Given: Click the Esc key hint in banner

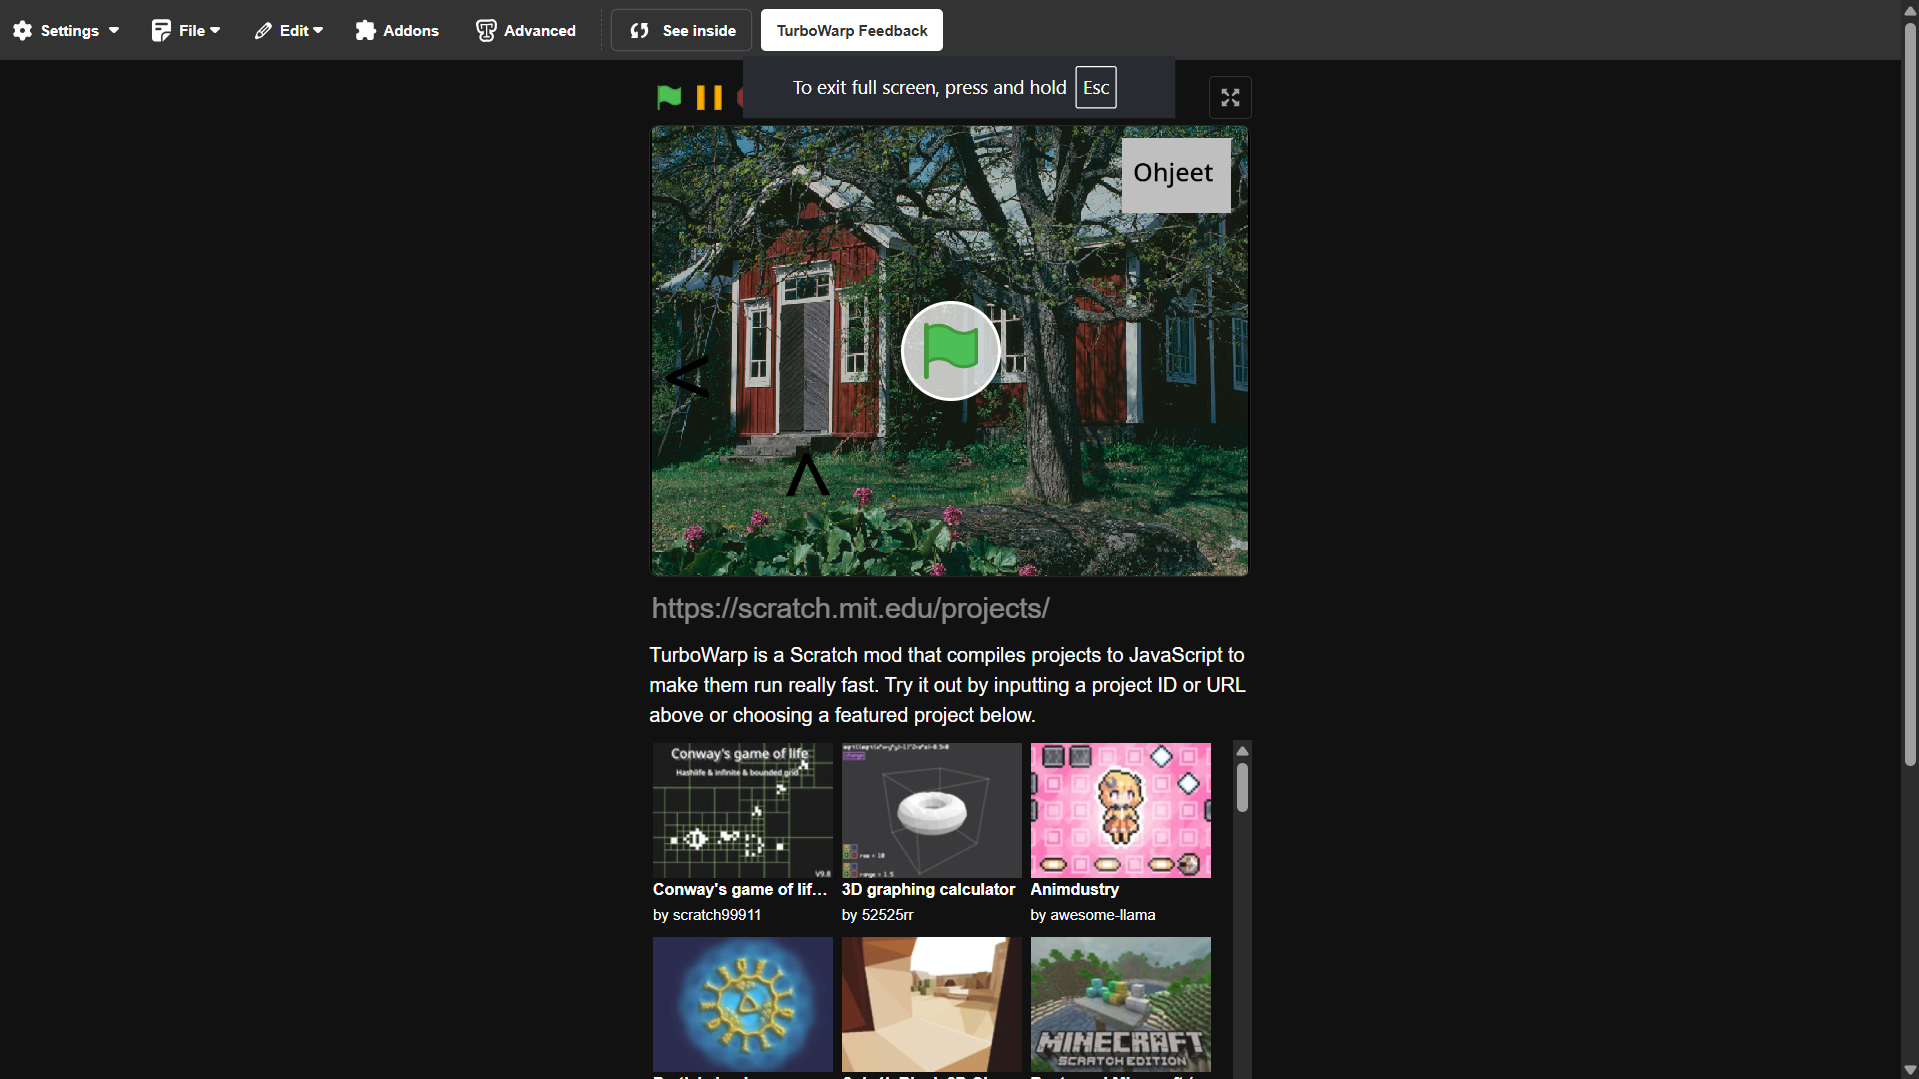Looking at the screenshot, I should coord(1096,88).
